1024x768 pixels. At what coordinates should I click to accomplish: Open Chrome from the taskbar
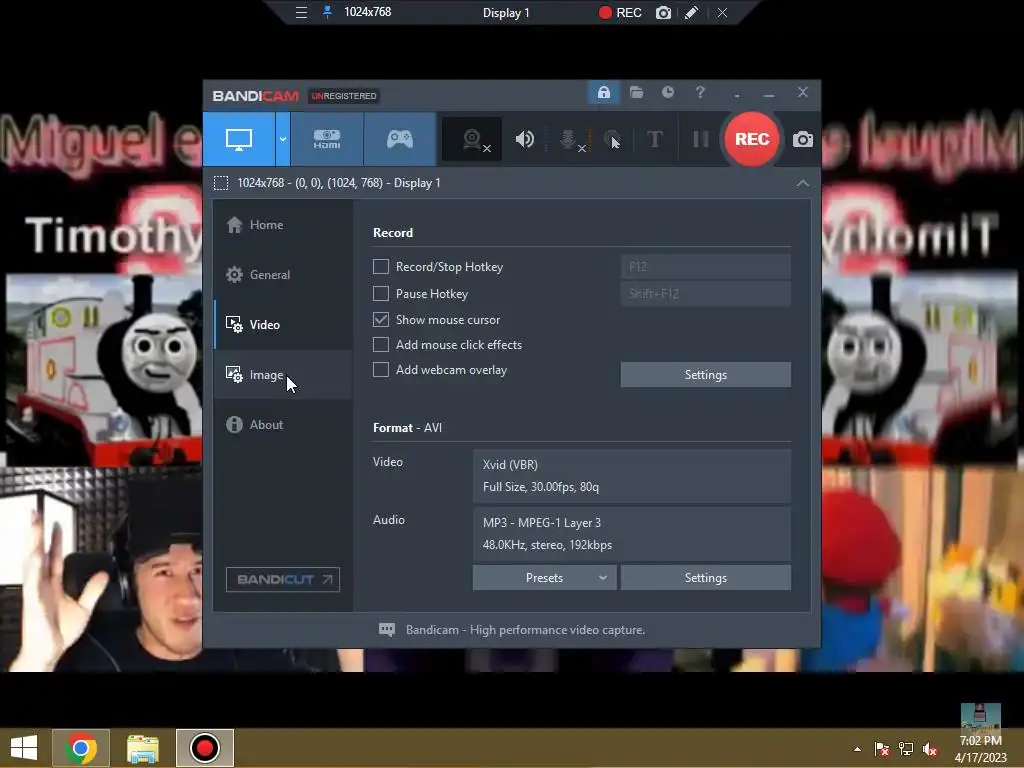81,748
